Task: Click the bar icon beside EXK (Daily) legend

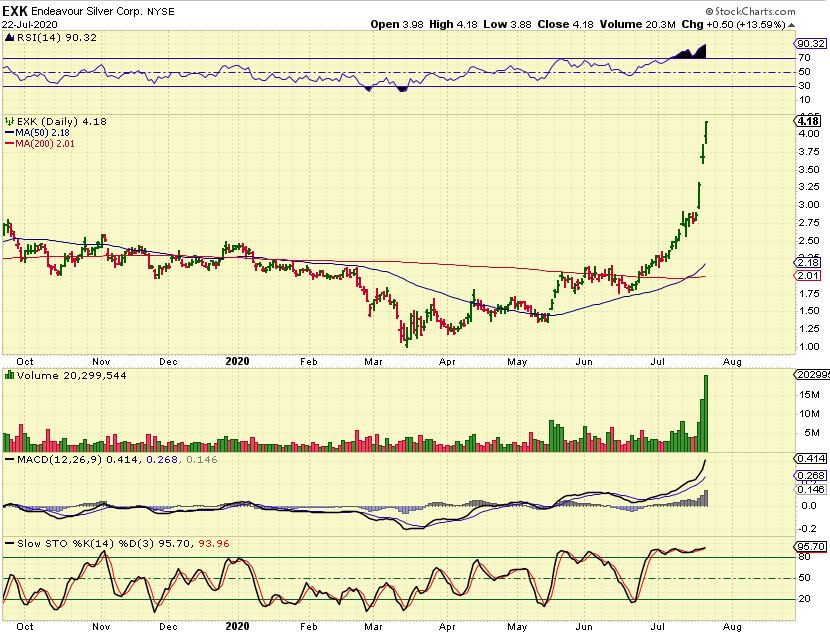Action: [x=10, y=121]
